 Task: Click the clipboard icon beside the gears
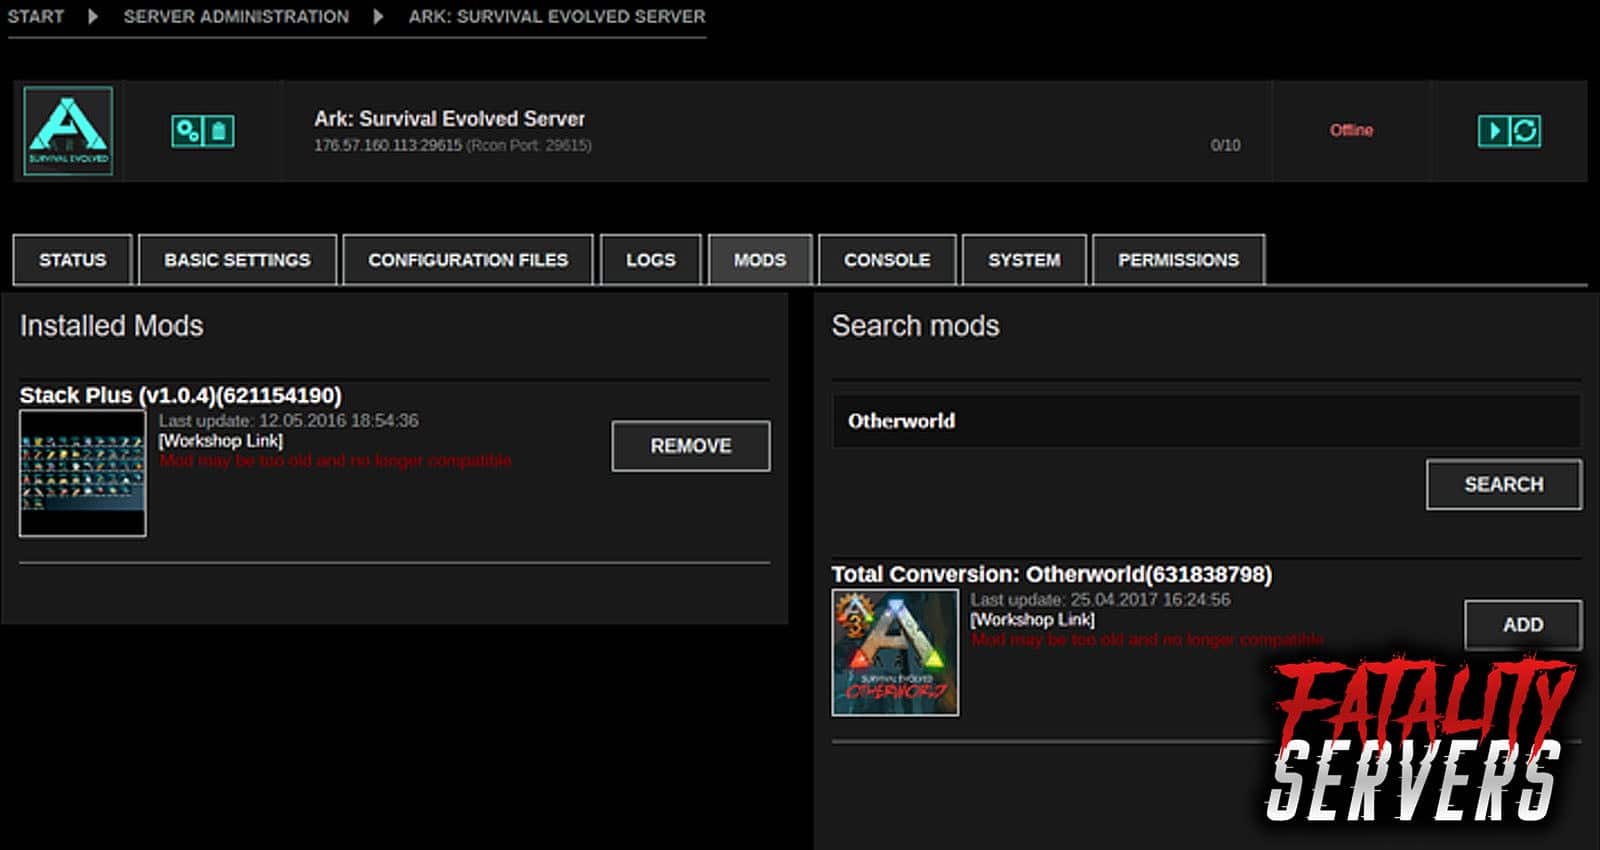coord(219,131)
